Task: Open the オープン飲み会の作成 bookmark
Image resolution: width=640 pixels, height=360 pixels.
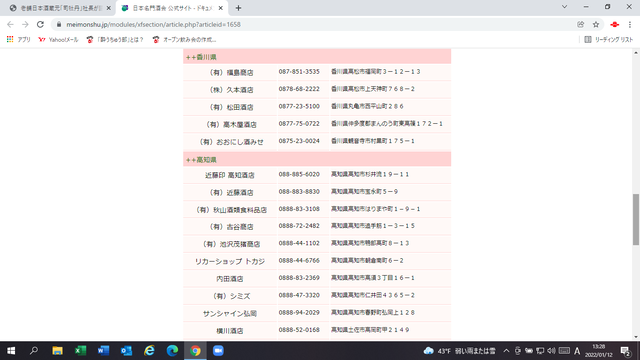Action: point(184,40)
